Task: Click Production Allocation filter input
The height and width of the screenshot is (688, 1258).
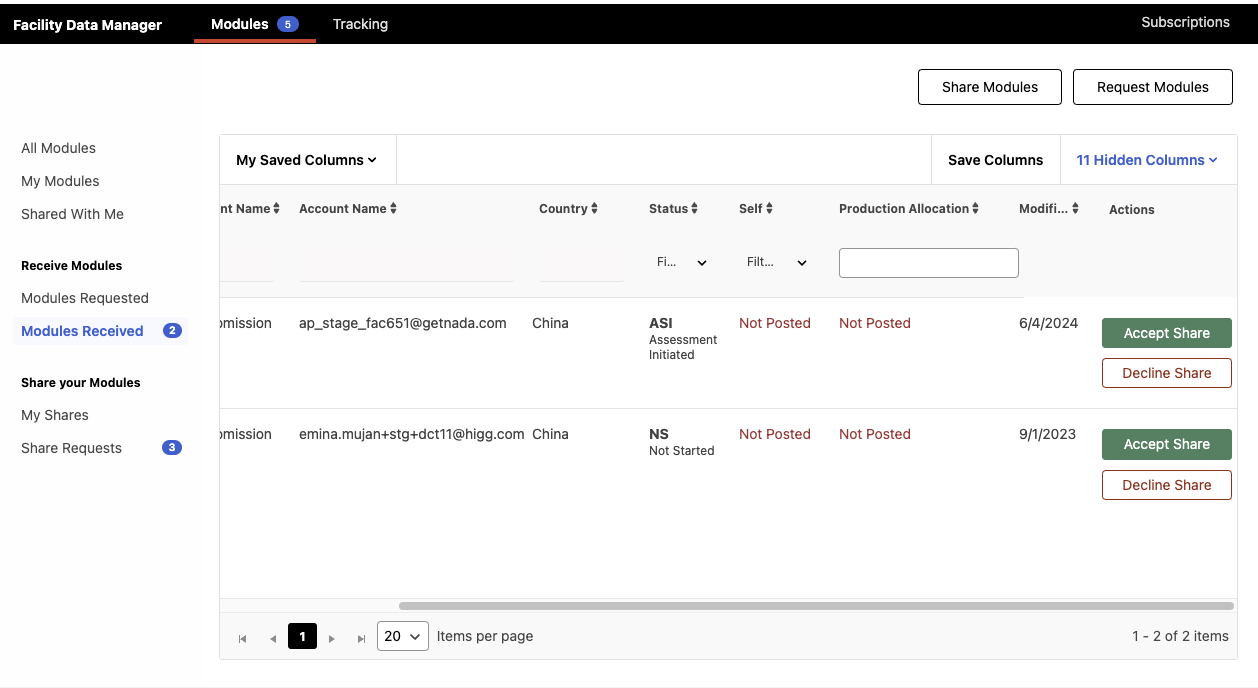Action: 929,263
